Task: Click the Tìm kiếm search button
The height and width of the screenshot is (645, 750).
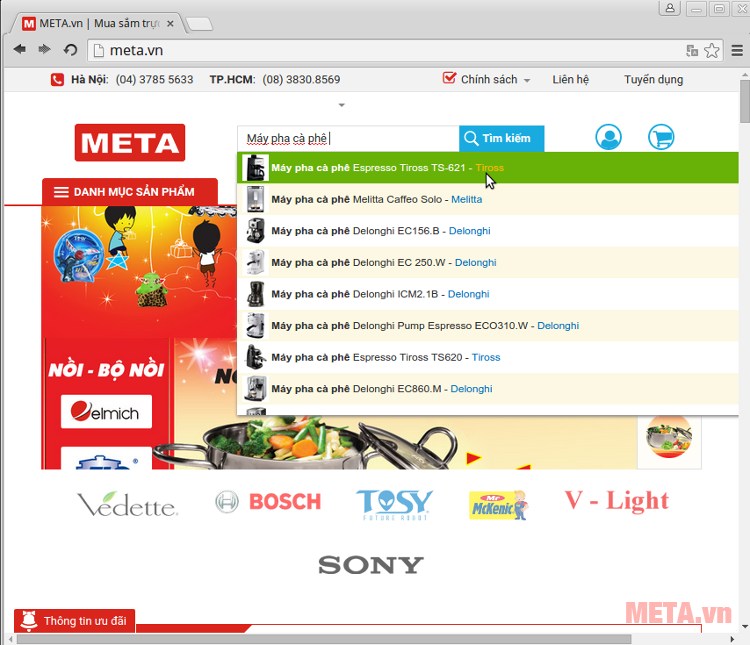Action: click(x=501, y=138)
